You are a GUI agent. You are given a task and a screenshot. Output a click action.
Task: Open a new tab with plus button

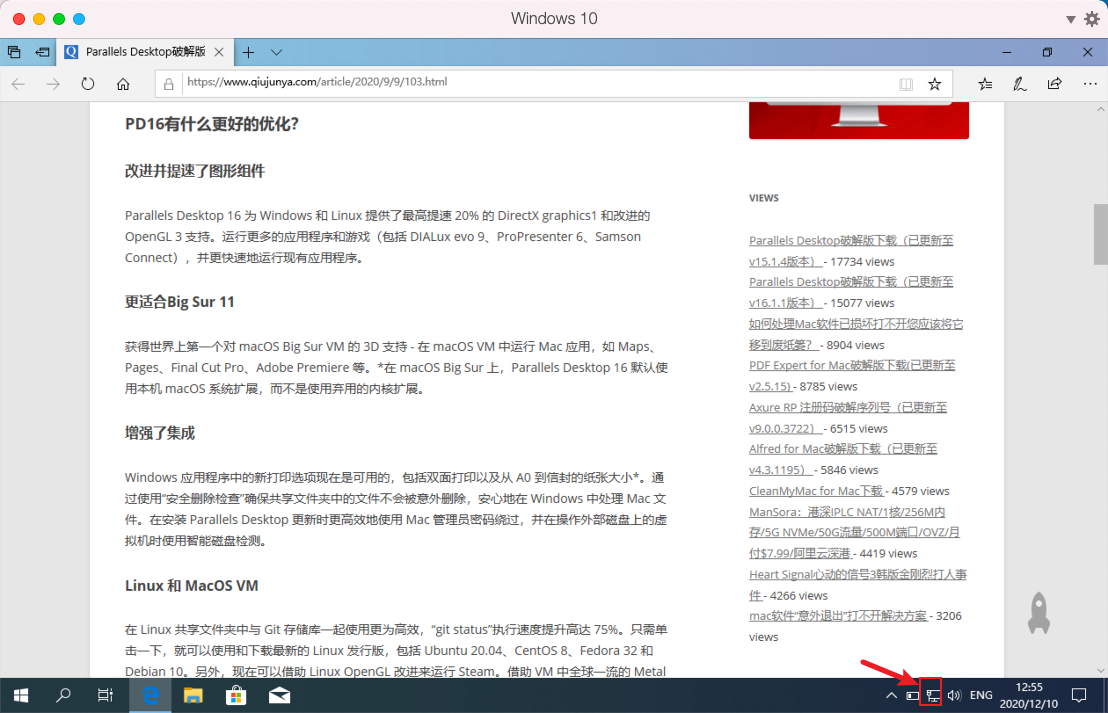coord(248,52)
